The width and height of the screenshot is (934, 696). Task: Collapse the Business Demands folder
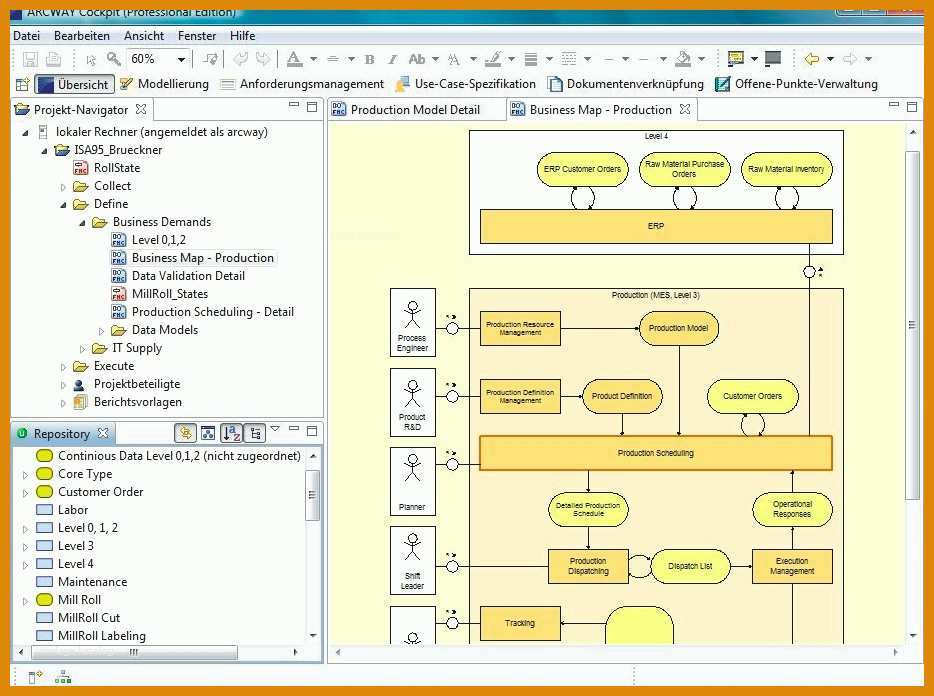coord(82,223)
